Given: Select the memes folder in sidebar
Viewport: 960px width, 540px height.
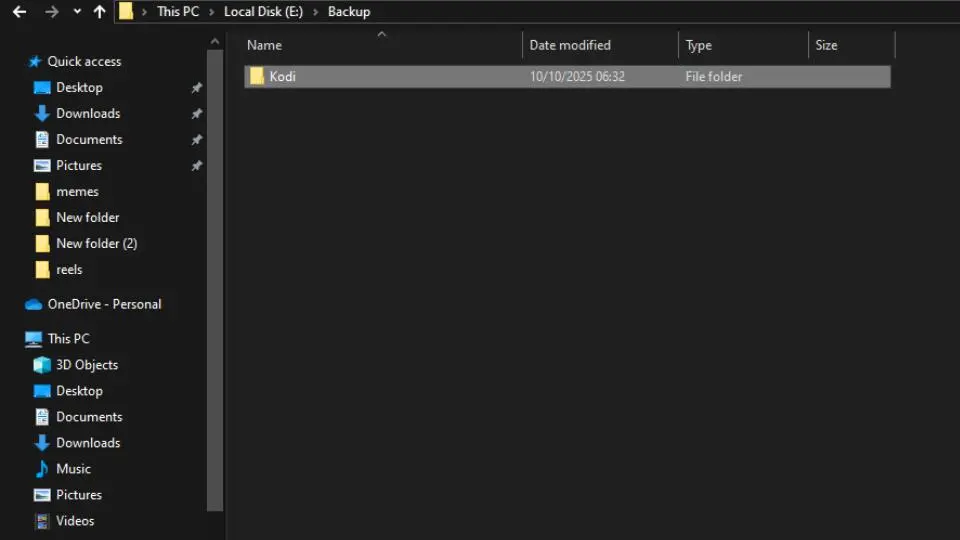Looking at the screenshot, I should pos(77,191).
